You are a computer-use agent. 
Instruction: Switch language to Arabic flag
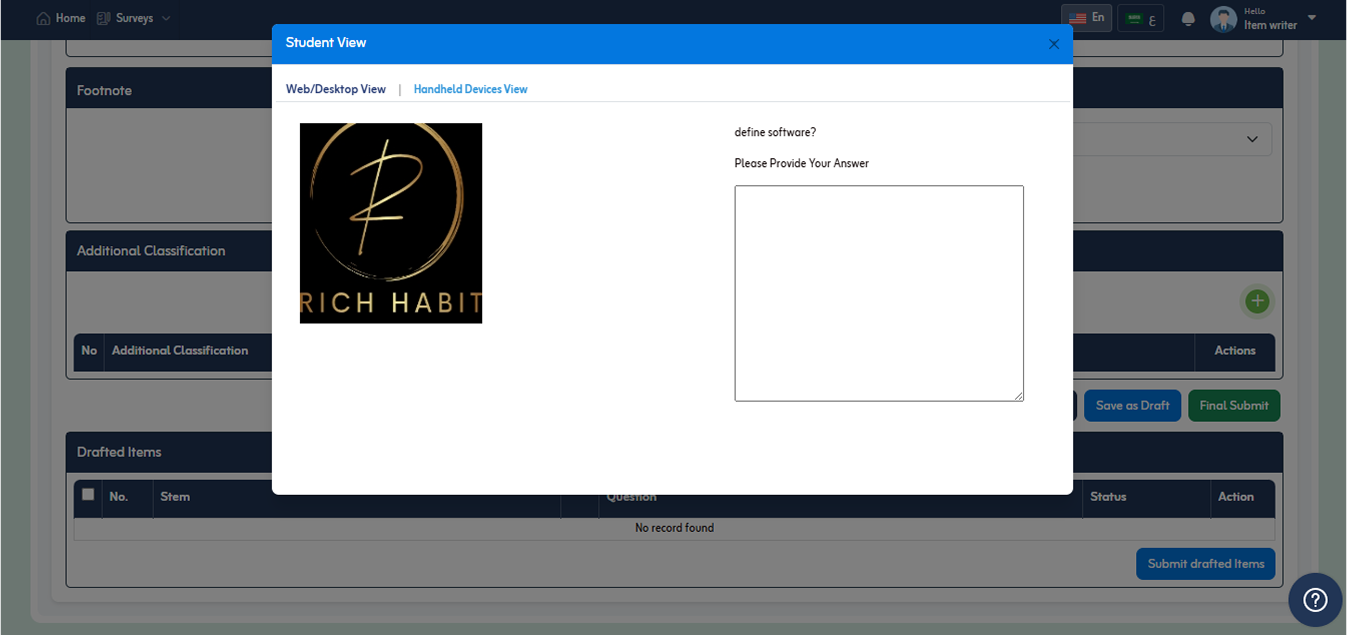point(1141,18)
